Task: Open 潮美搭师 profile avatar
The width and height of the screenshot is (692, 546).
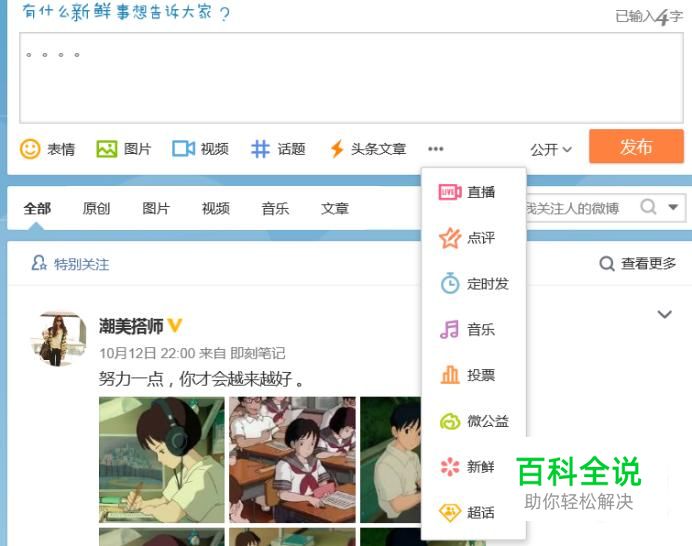Action: (x=58, y=339)
